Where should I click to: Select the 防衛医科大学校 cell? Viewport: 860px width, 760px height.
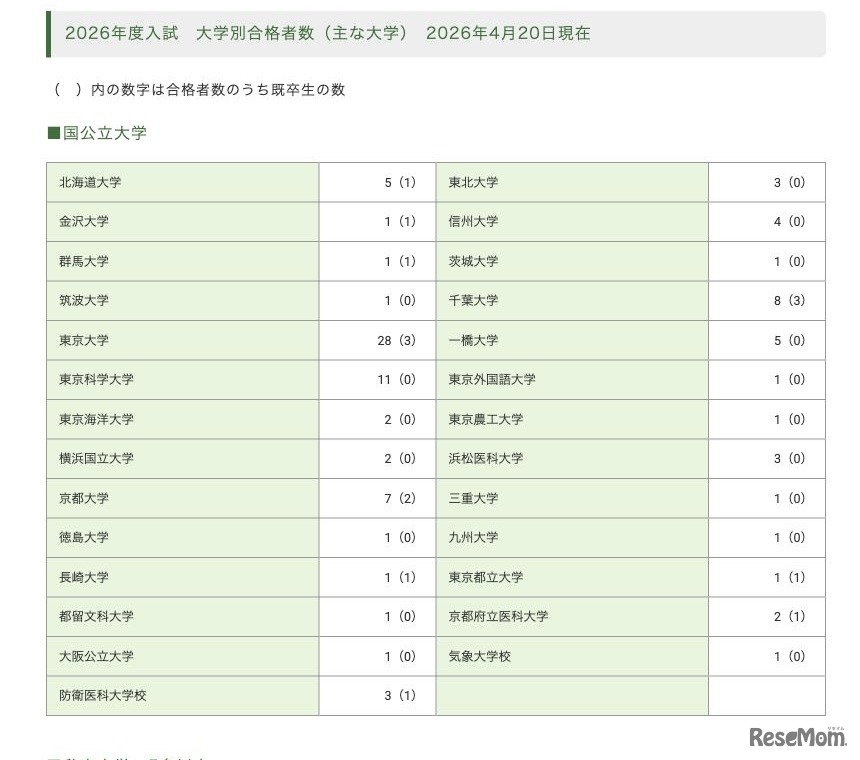click(183, 696)
